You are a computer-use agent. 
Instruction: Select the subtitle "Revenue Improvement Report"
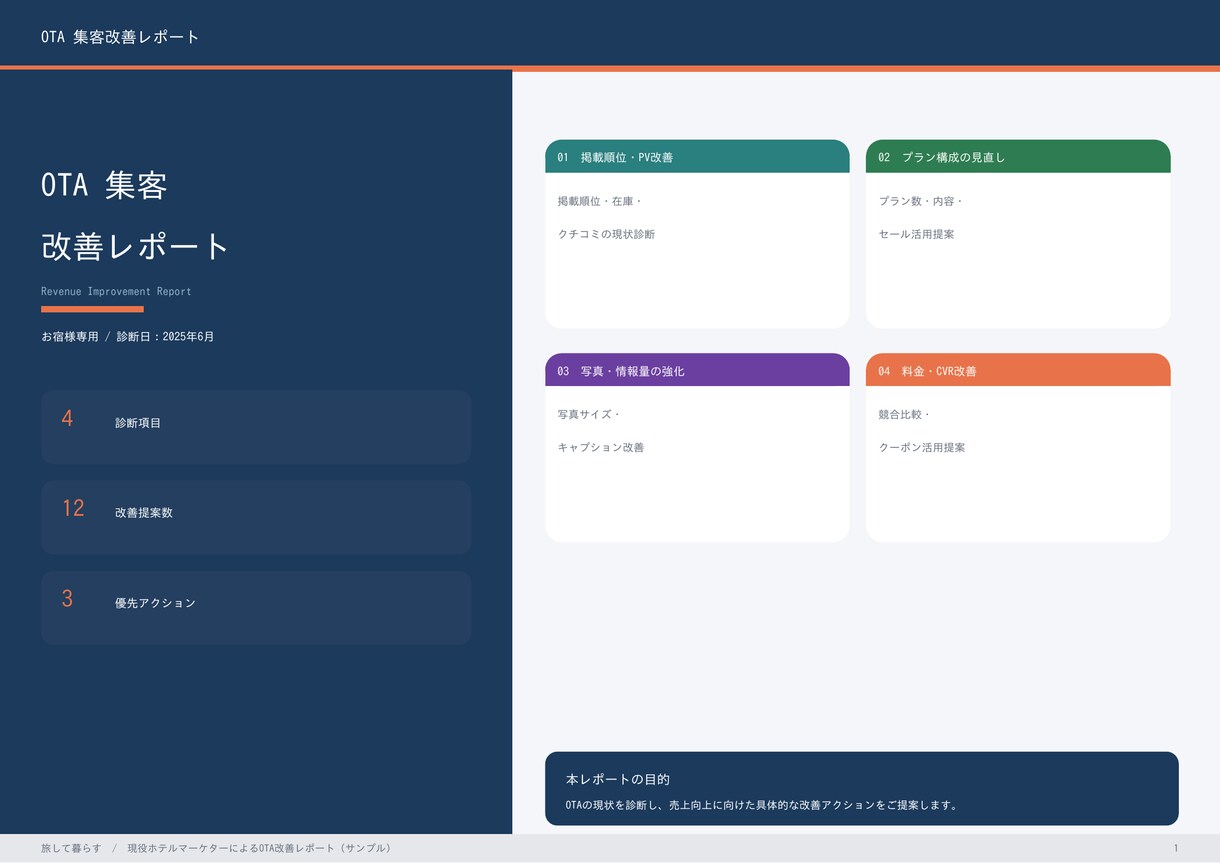[116, 291]
